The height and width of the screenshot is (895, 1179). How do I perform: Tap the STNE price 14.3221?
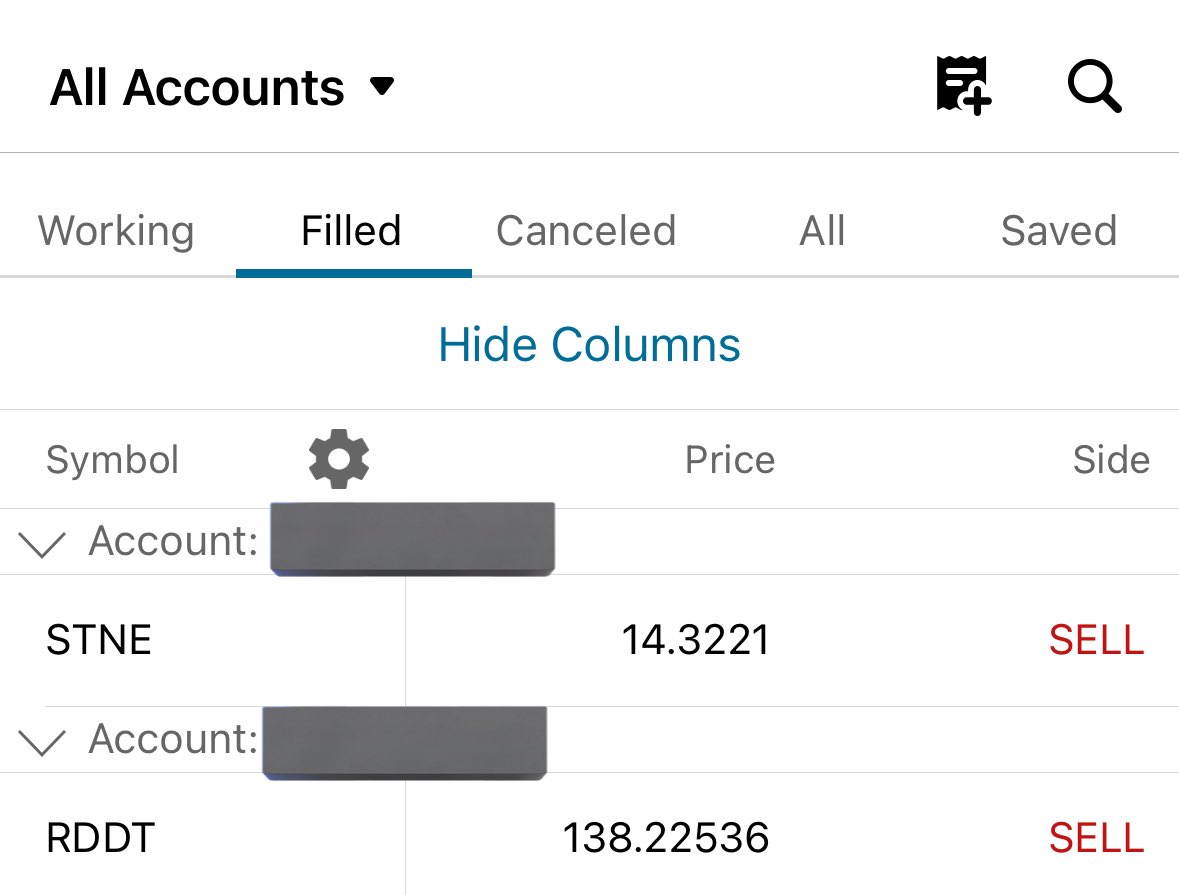pyautogui.click(x=696, y=640)
